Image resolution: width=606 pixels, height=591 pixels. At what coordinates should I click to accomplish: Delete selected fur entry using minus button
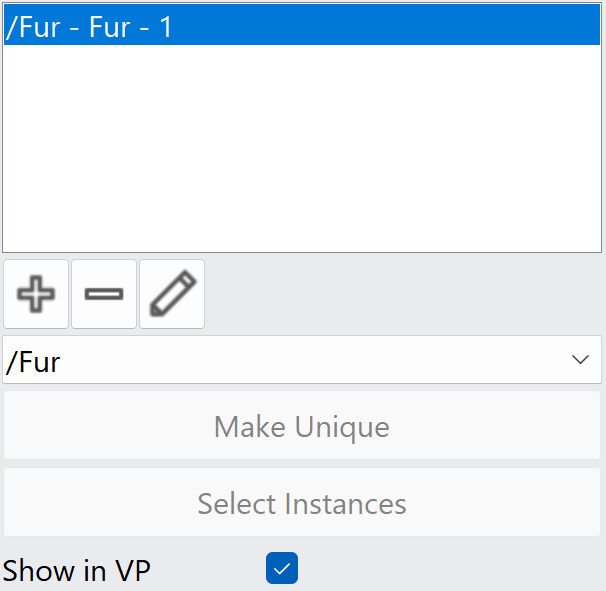click(104, 294)
